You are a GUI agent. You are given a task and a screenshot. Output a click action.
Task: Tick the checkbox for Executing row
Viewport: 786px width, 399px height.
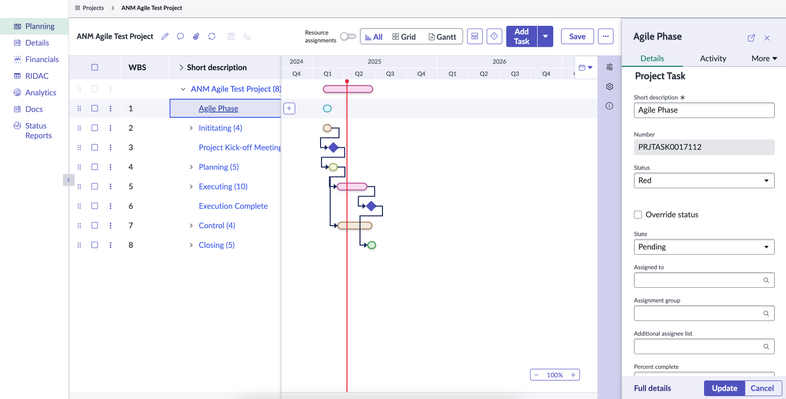[x=94, y=186]
